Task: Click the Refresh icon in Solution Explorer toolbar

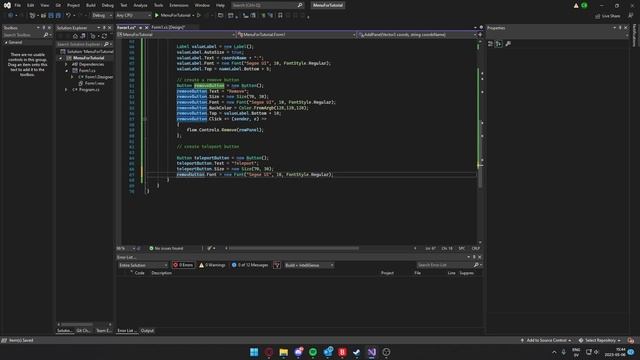Action: click(104, 36)
